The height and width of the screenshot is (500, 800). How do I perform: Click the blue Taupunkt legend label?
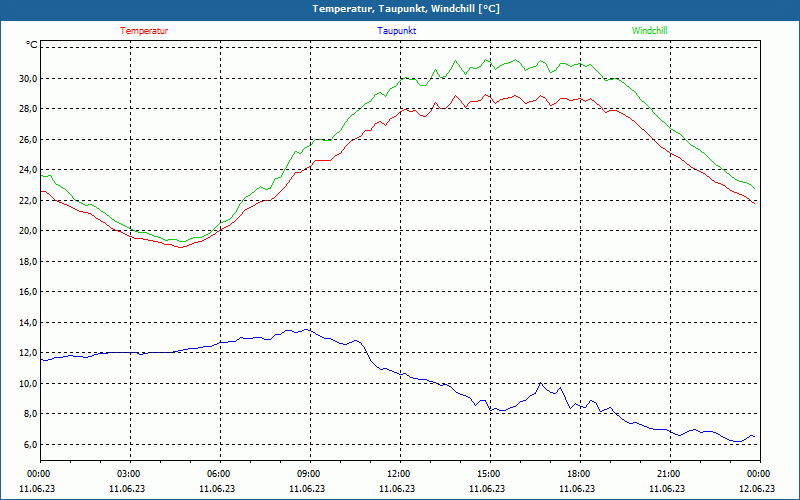(x=396, y=31)
